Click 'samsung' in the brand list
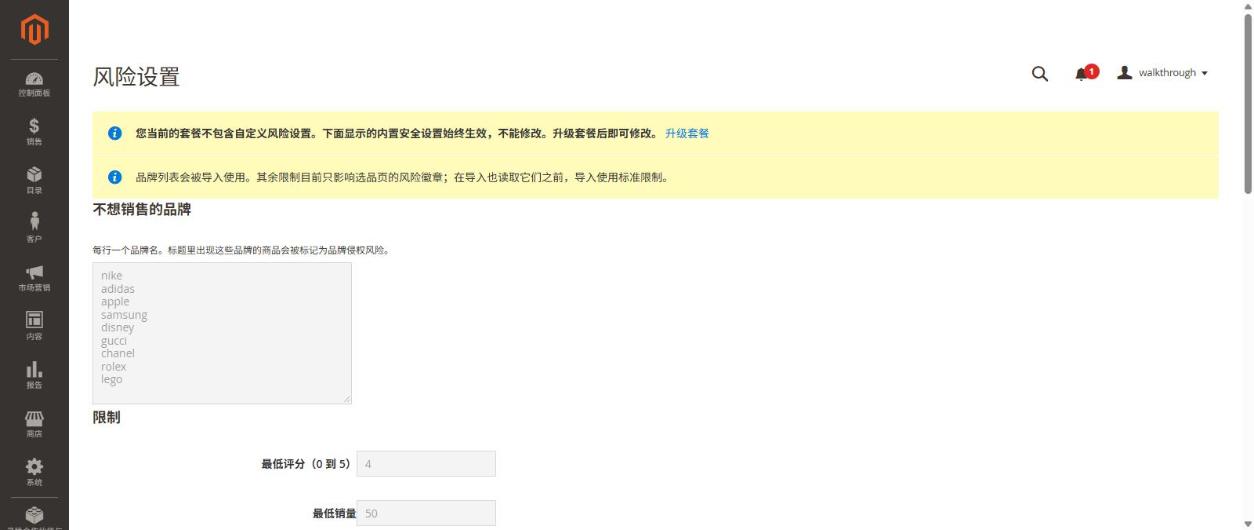 coord(124,315)
